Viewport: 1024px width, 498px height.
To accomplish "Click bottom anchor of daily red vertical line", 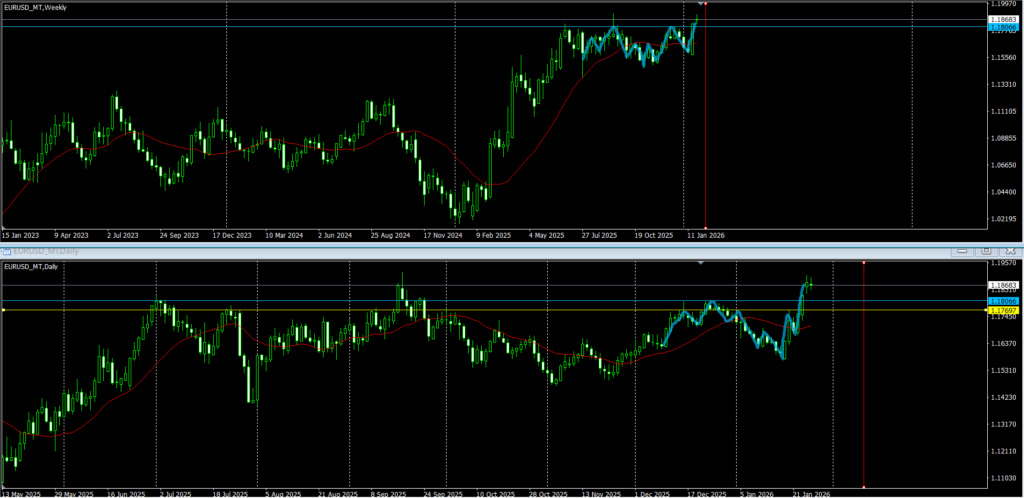I will tap(863, 487).
